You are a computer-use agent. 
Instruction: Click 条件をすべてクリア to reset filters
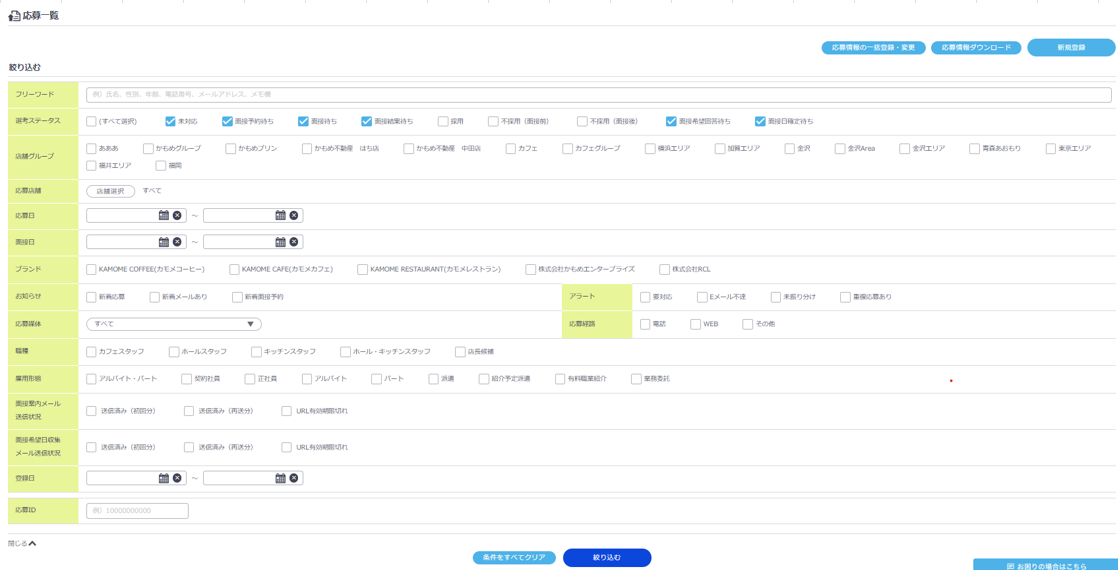point(514,557)
